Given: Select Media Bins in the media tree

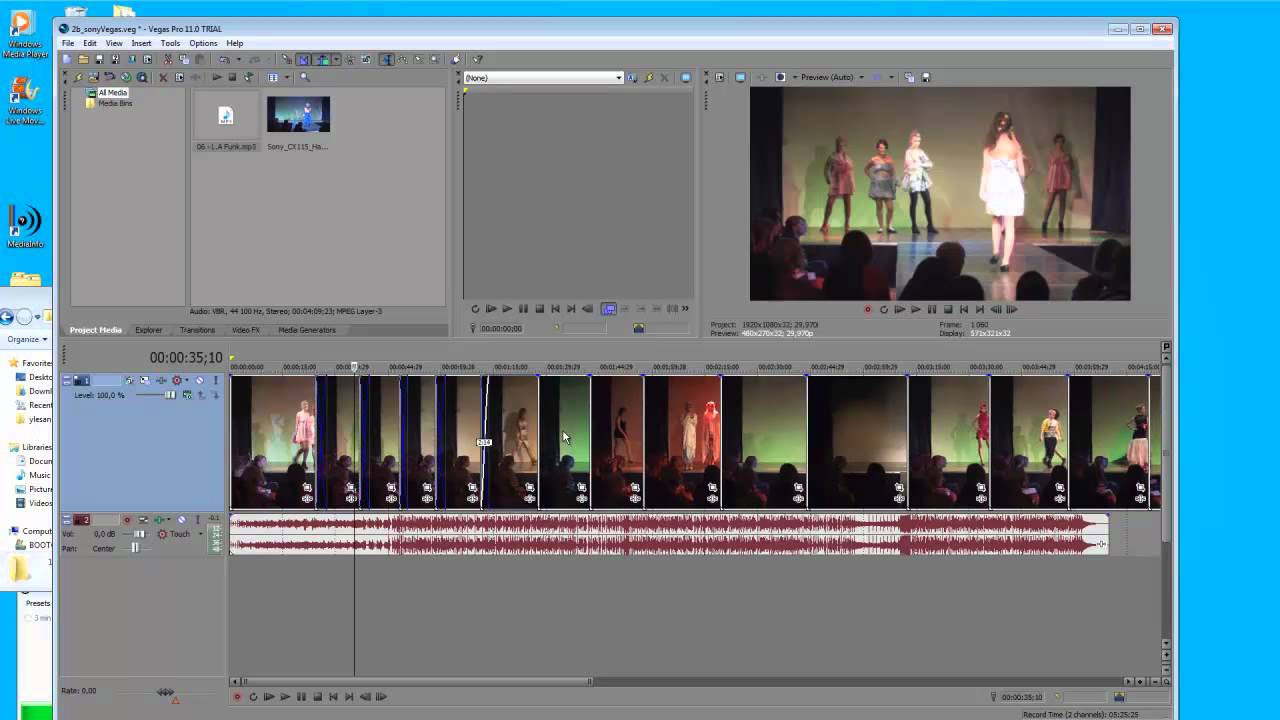Looking at the screenshot, I should click(x=115, y=103).
